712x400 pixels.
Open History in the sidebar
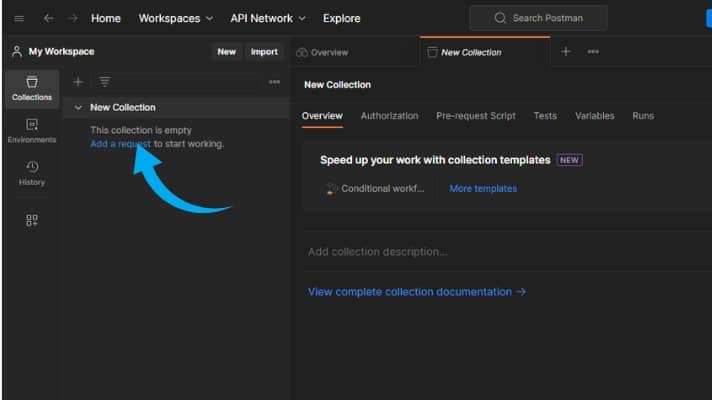click(32, 173)
